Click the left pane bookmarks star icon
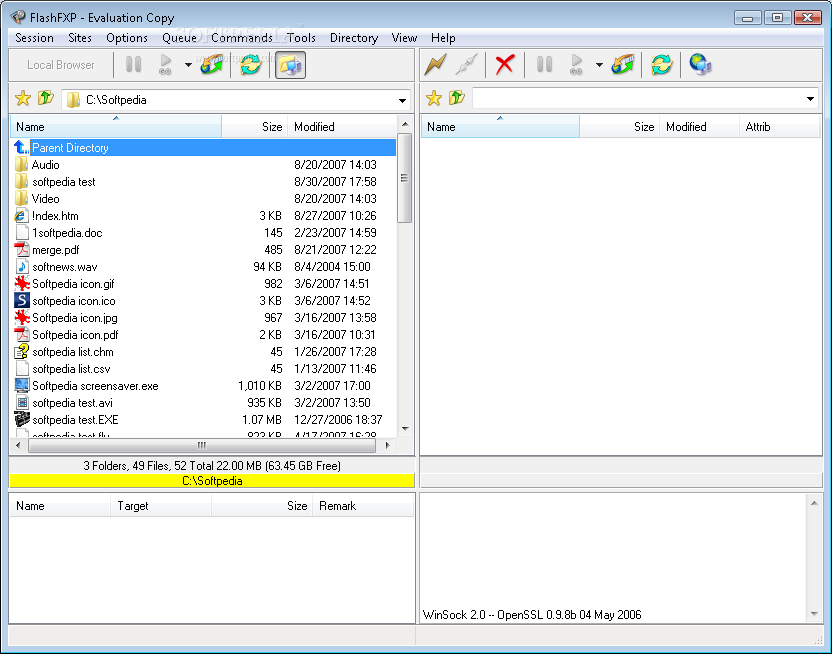The width and height of the screenshot is (832, 654). coord(23,98)
